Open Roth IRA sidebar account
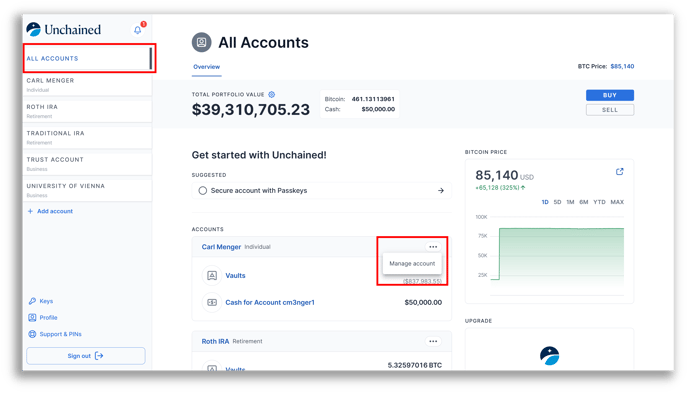The width and height of the screenshot is (688, 393). 88,111
